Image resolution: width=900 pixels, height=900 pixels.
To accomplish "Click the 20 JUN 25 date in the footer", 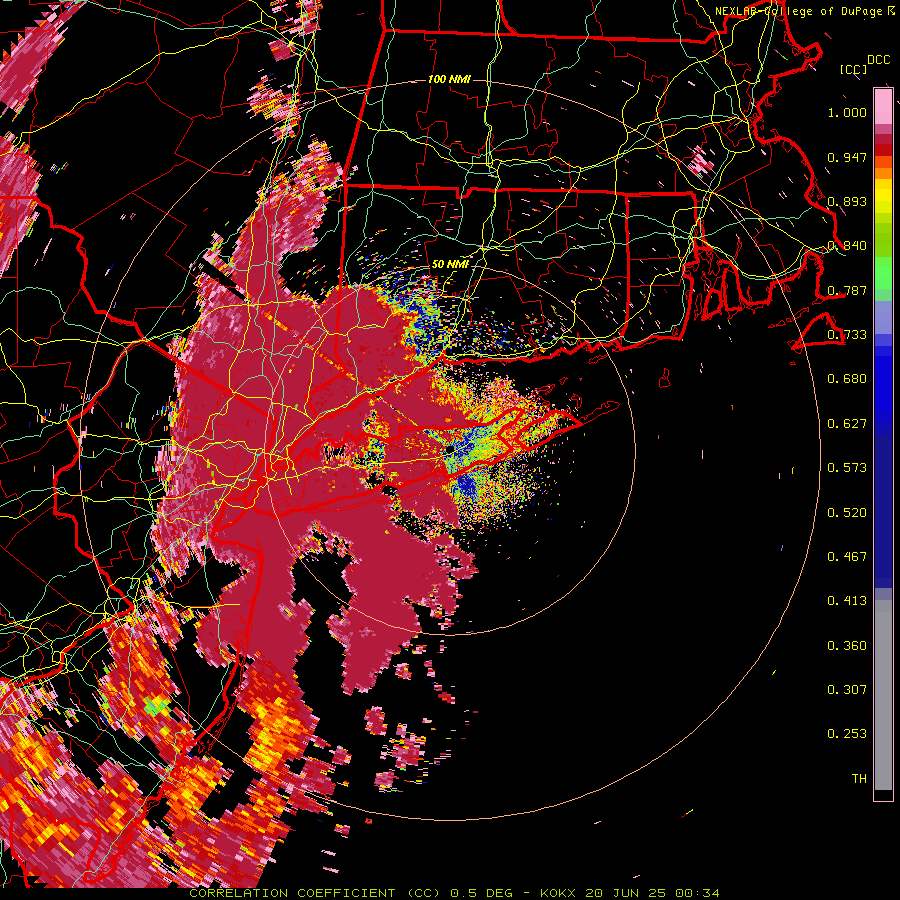I will coord(625,893).
